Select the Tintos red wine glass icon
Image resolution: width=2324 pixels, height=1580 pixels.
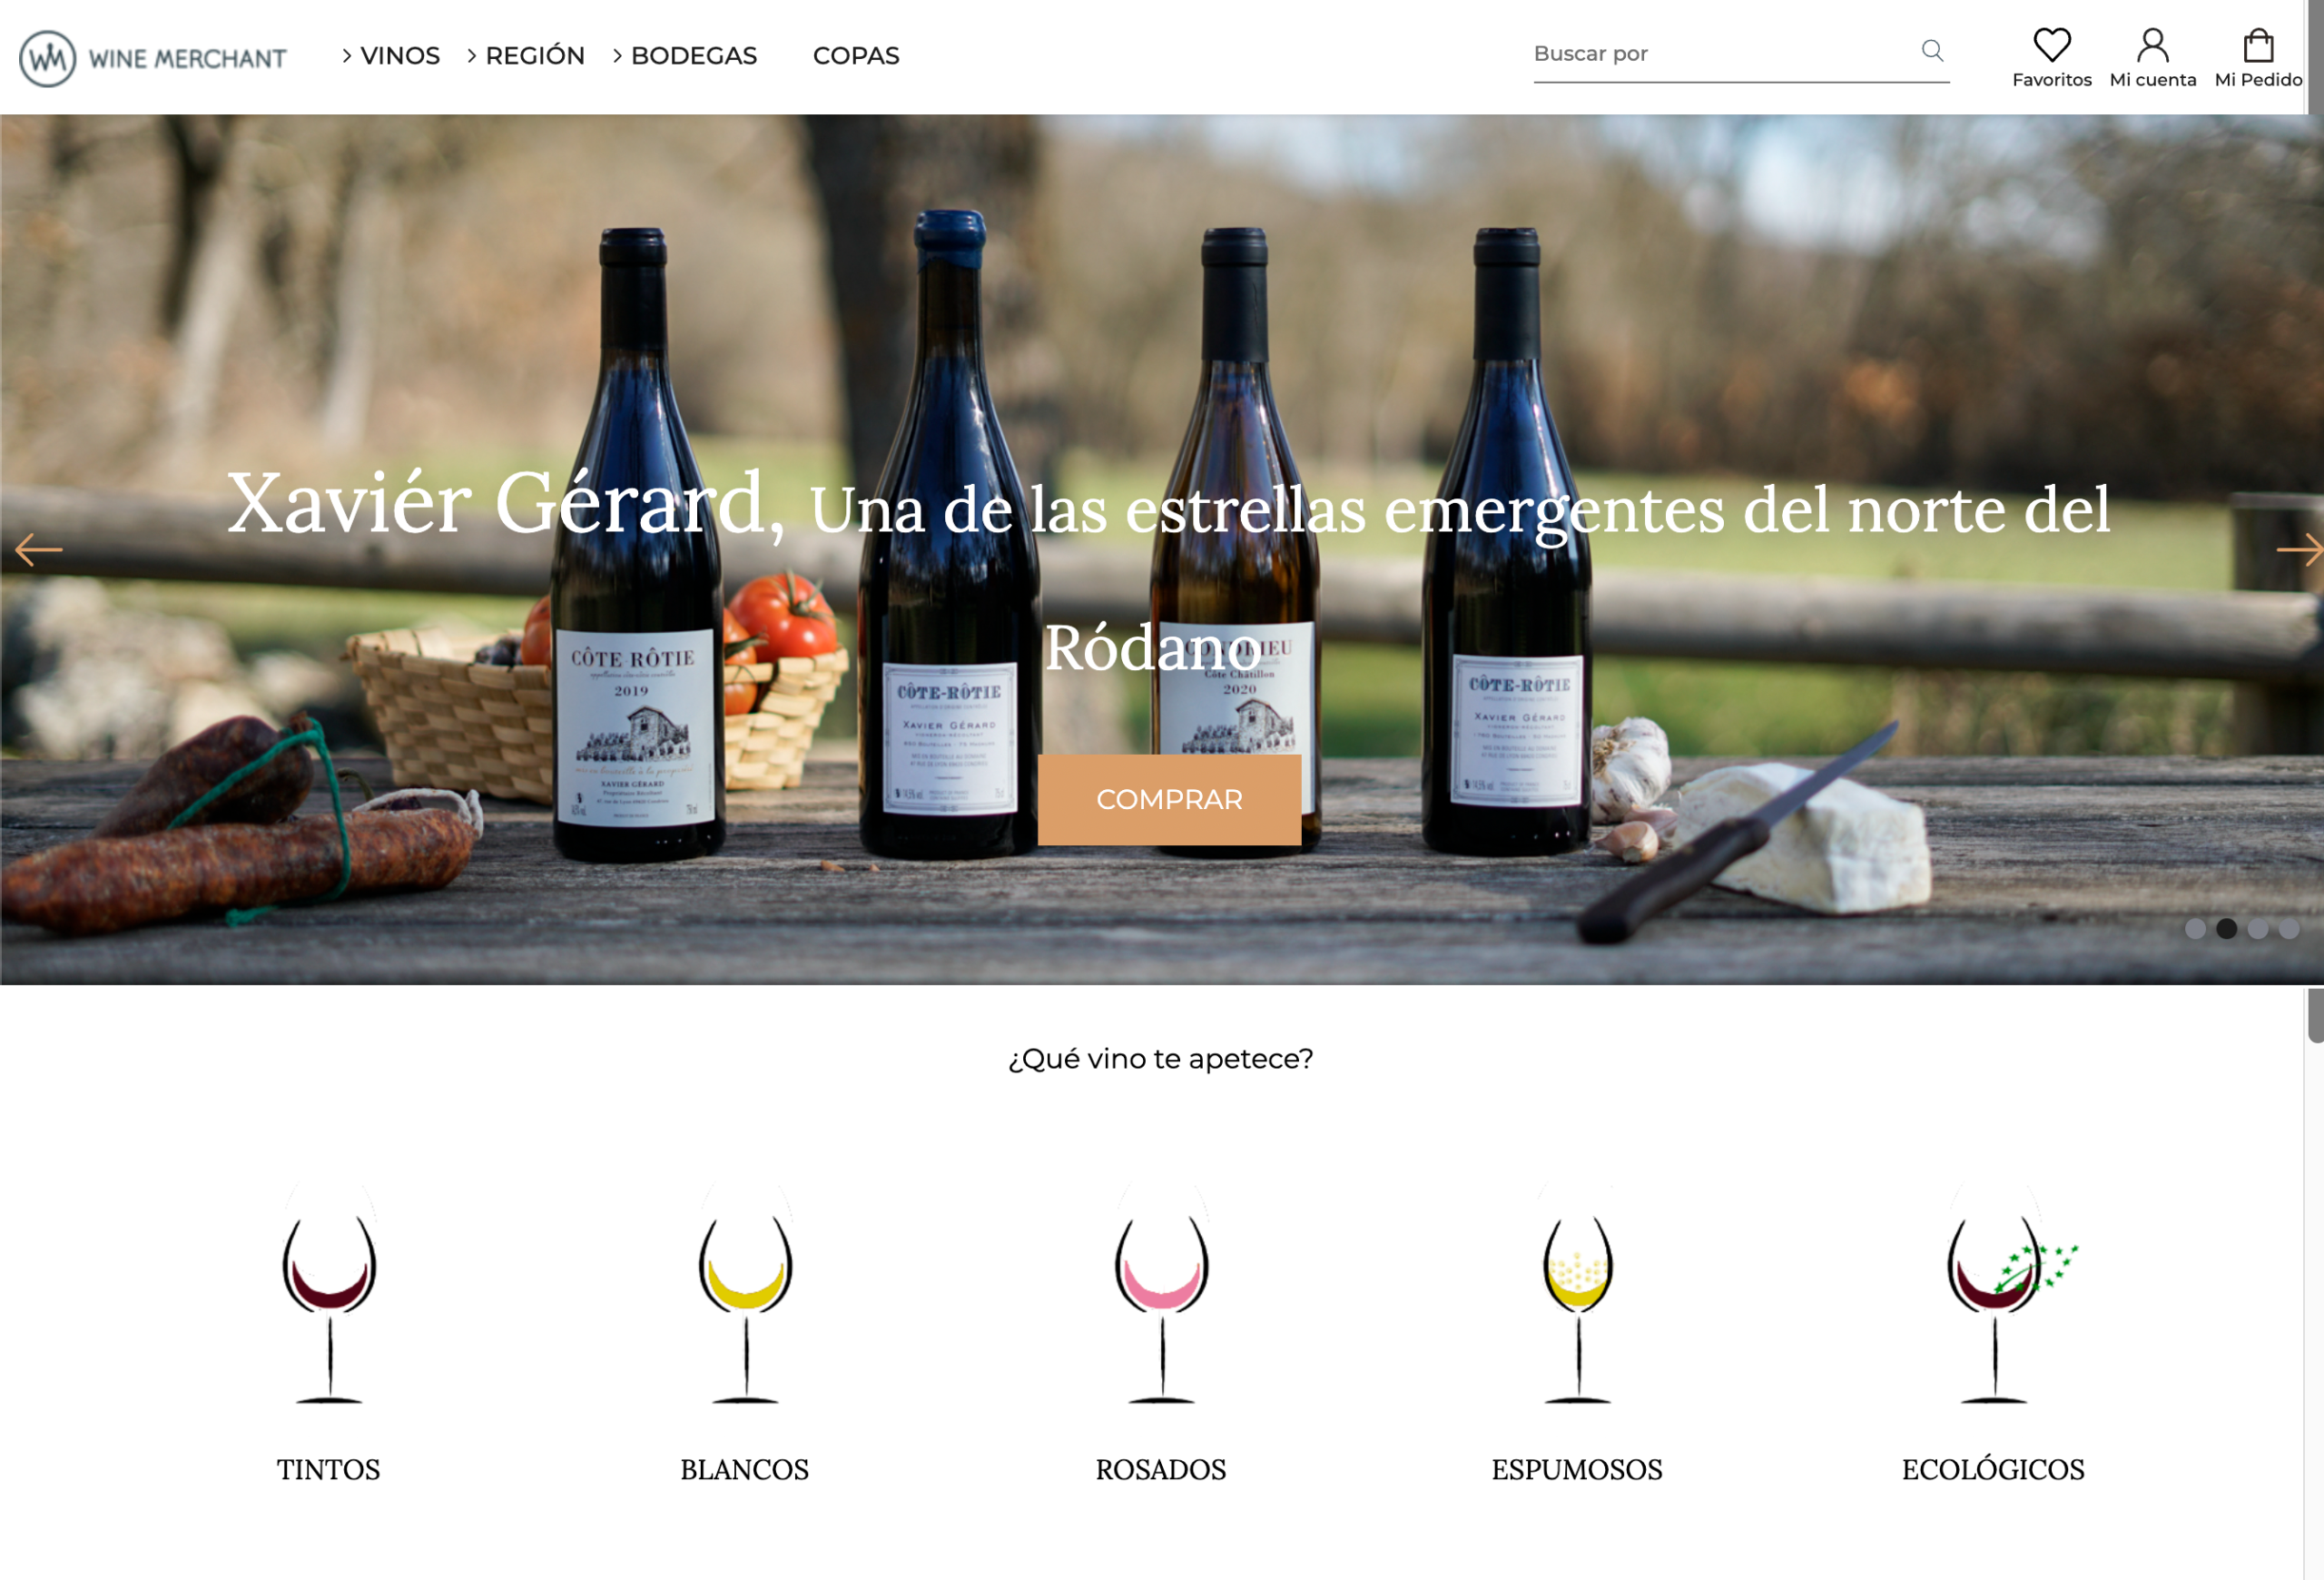[x=329, y=1295]
